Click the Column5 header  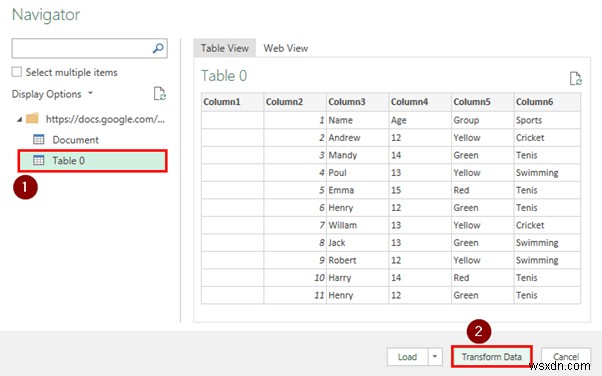click(483, 102)
